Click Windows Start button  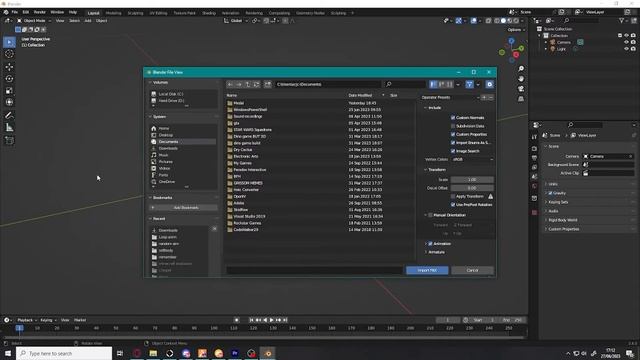[x=8, y=353]
